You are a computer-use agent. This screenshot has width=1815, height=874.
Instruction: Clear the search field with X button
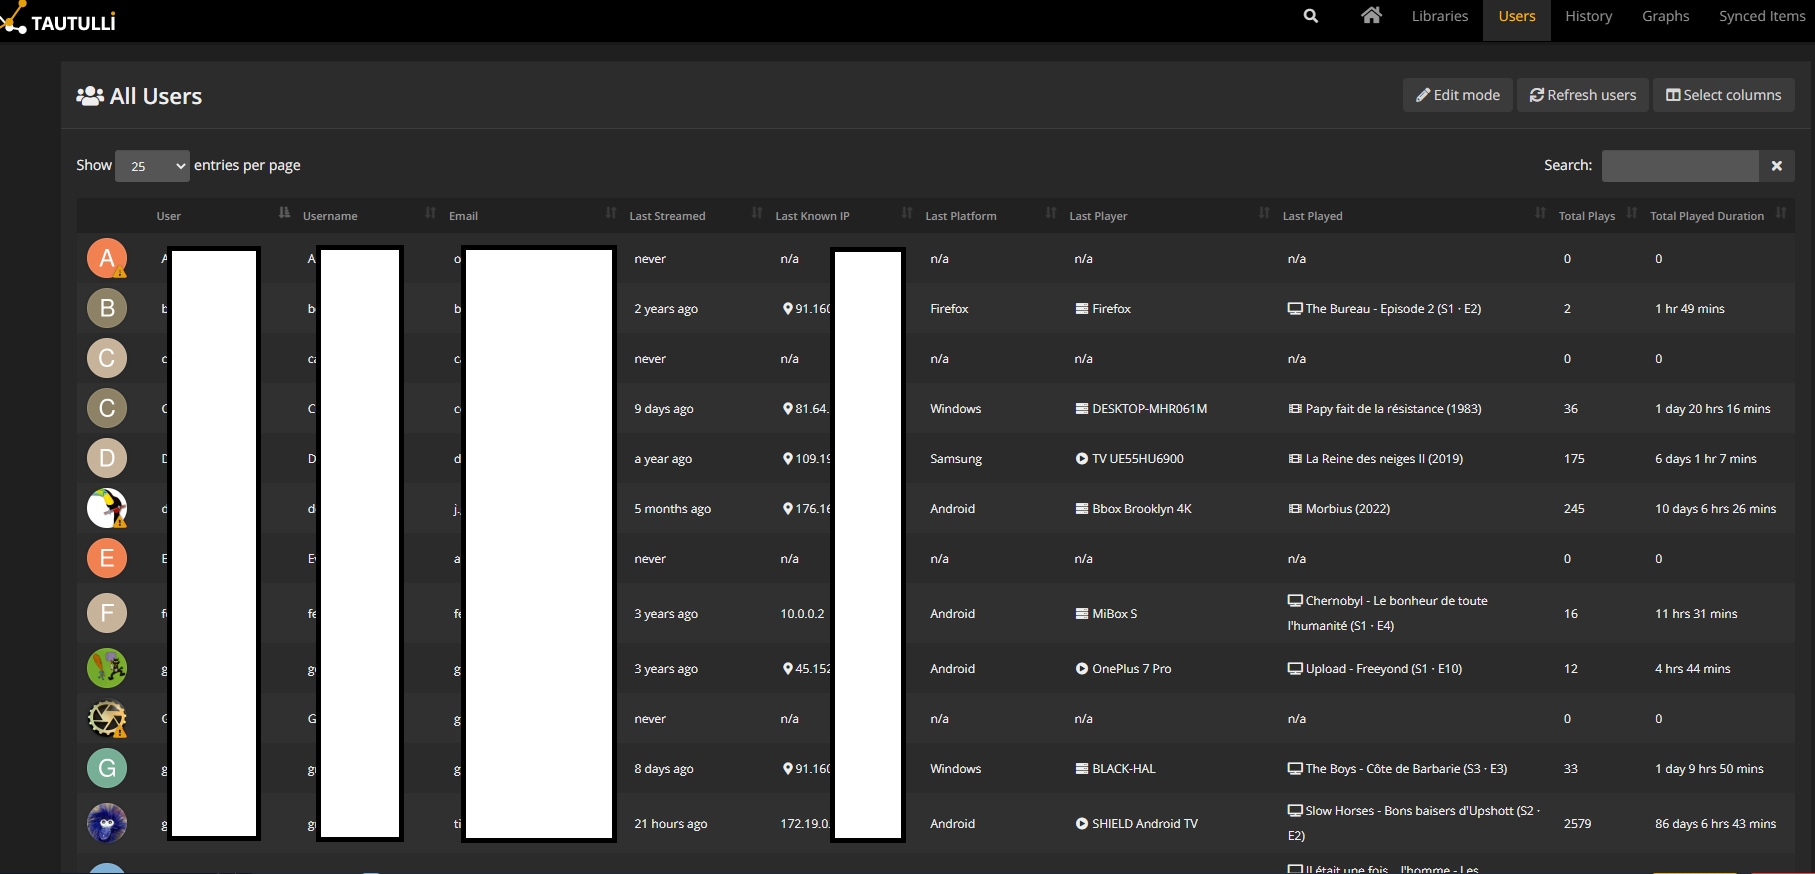click(1776, 166)
